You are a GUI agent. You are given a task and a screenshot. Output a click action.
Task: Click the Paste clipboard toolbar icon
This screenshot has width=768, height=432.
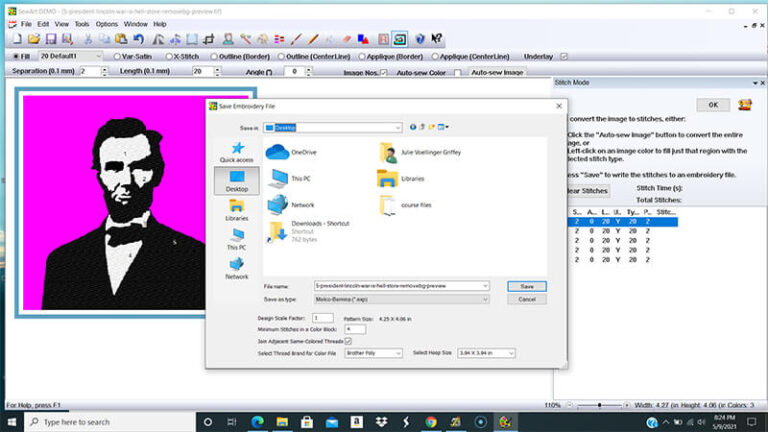[121, 39]
